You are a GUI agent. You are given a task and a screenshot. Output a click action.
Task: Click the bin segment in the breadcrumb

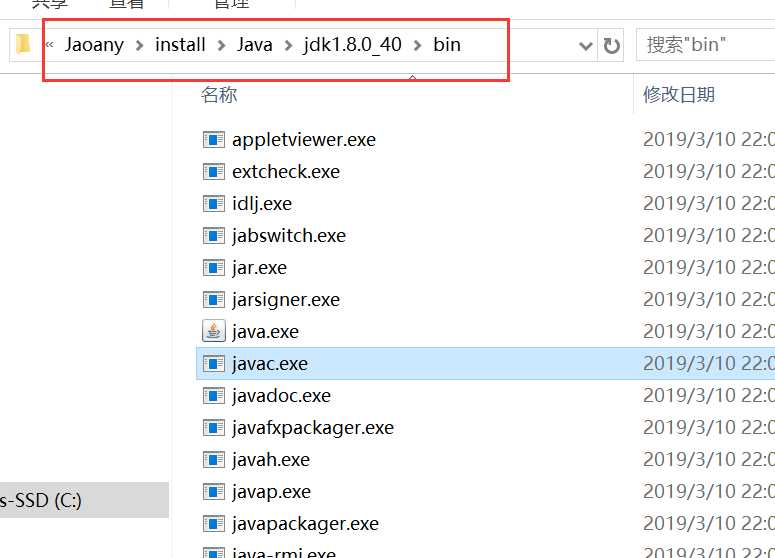pyautogui.click(x=447, y=45)
